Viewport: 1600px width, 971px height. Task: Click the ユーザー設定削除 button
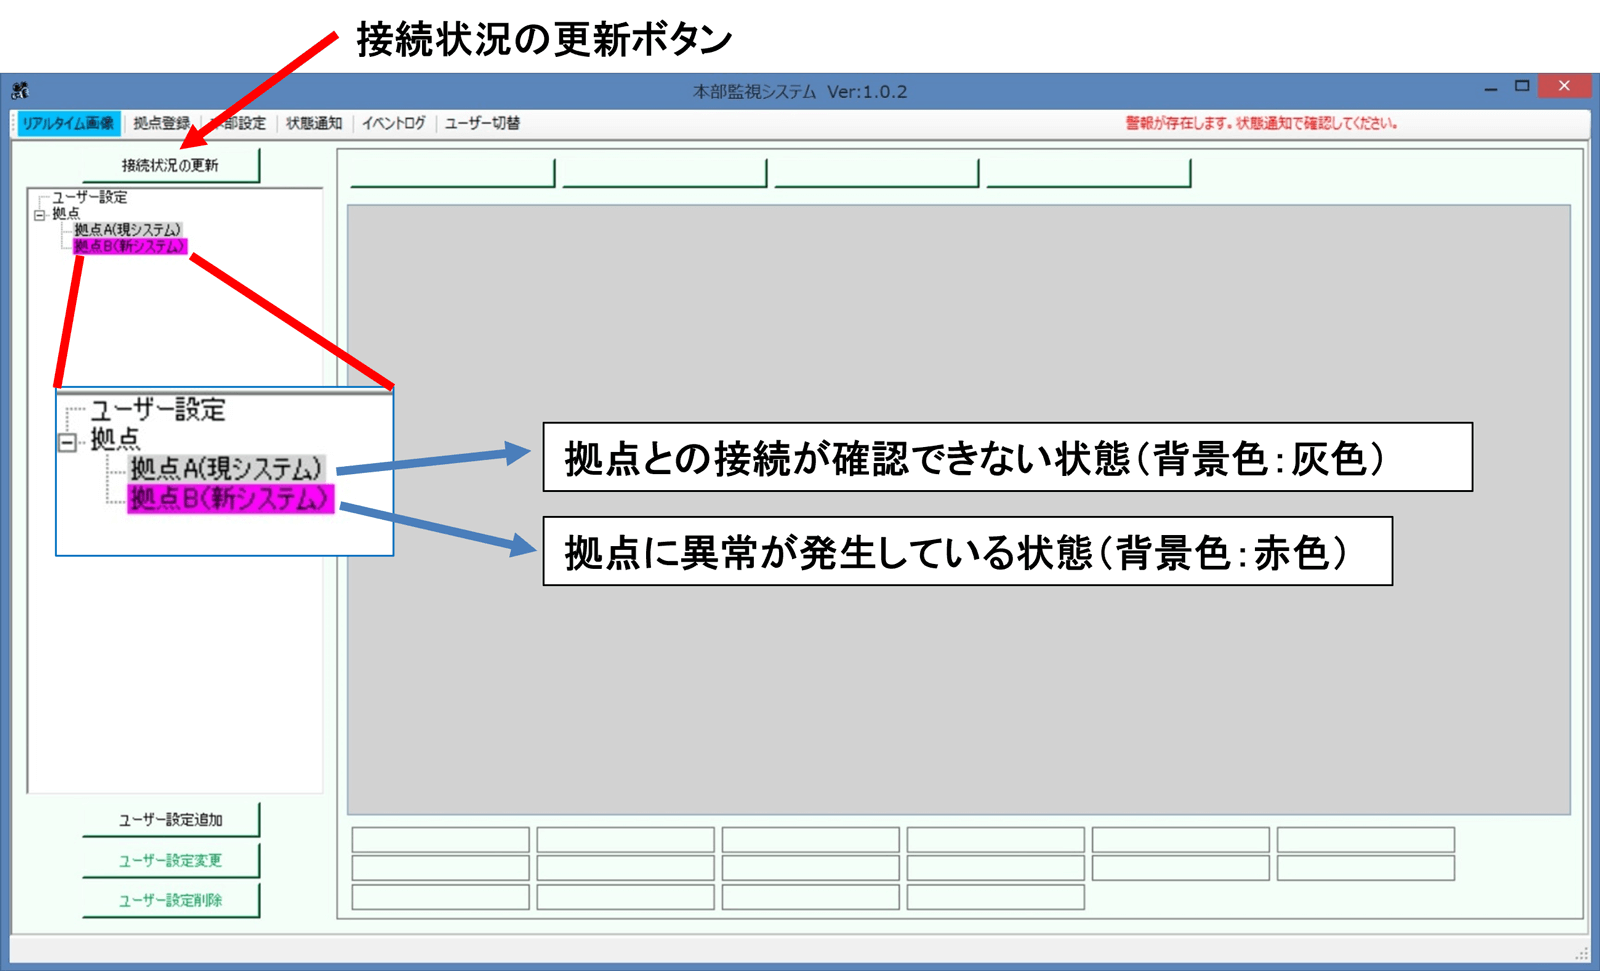coord(171,900)
